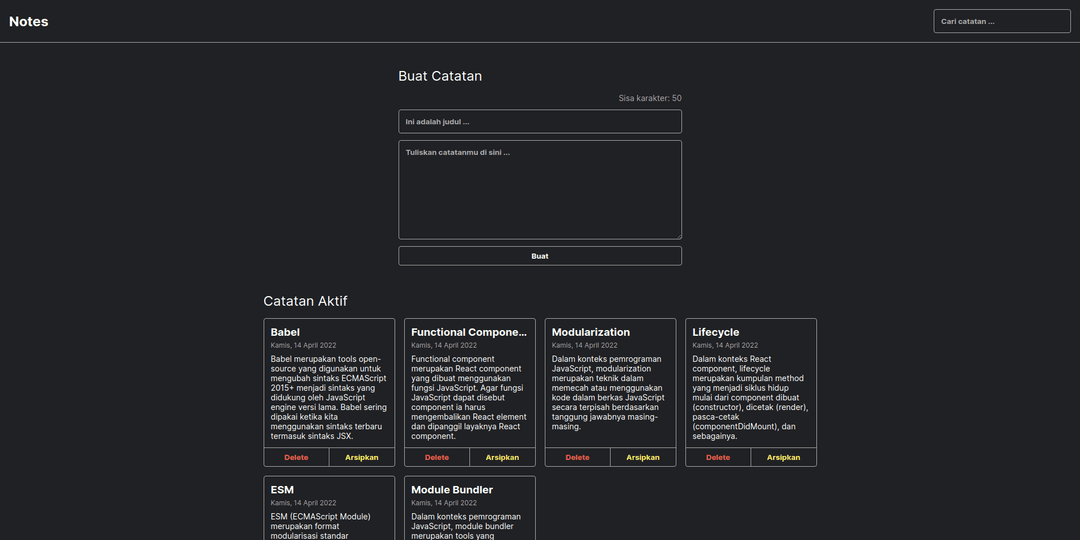
Task: Delete the Babel note
Action: (x=296, y=457)
